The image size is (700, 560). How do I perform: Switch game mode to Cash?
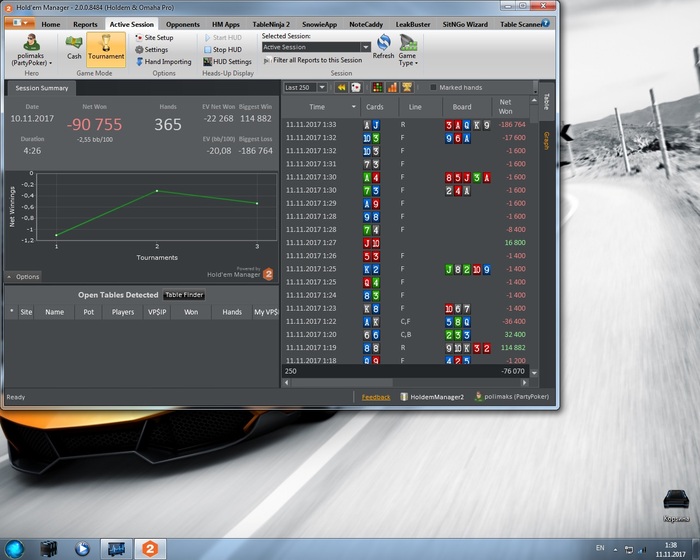tap(74, 47)
